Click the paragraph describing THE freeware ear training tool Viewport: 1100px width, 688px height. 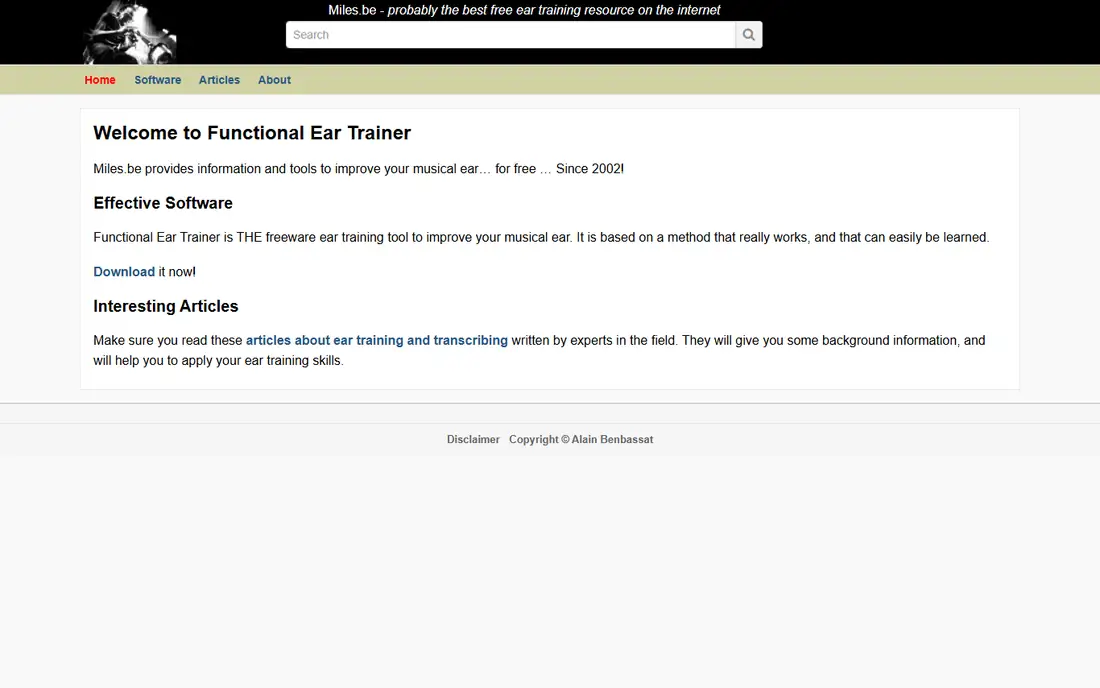541,237
